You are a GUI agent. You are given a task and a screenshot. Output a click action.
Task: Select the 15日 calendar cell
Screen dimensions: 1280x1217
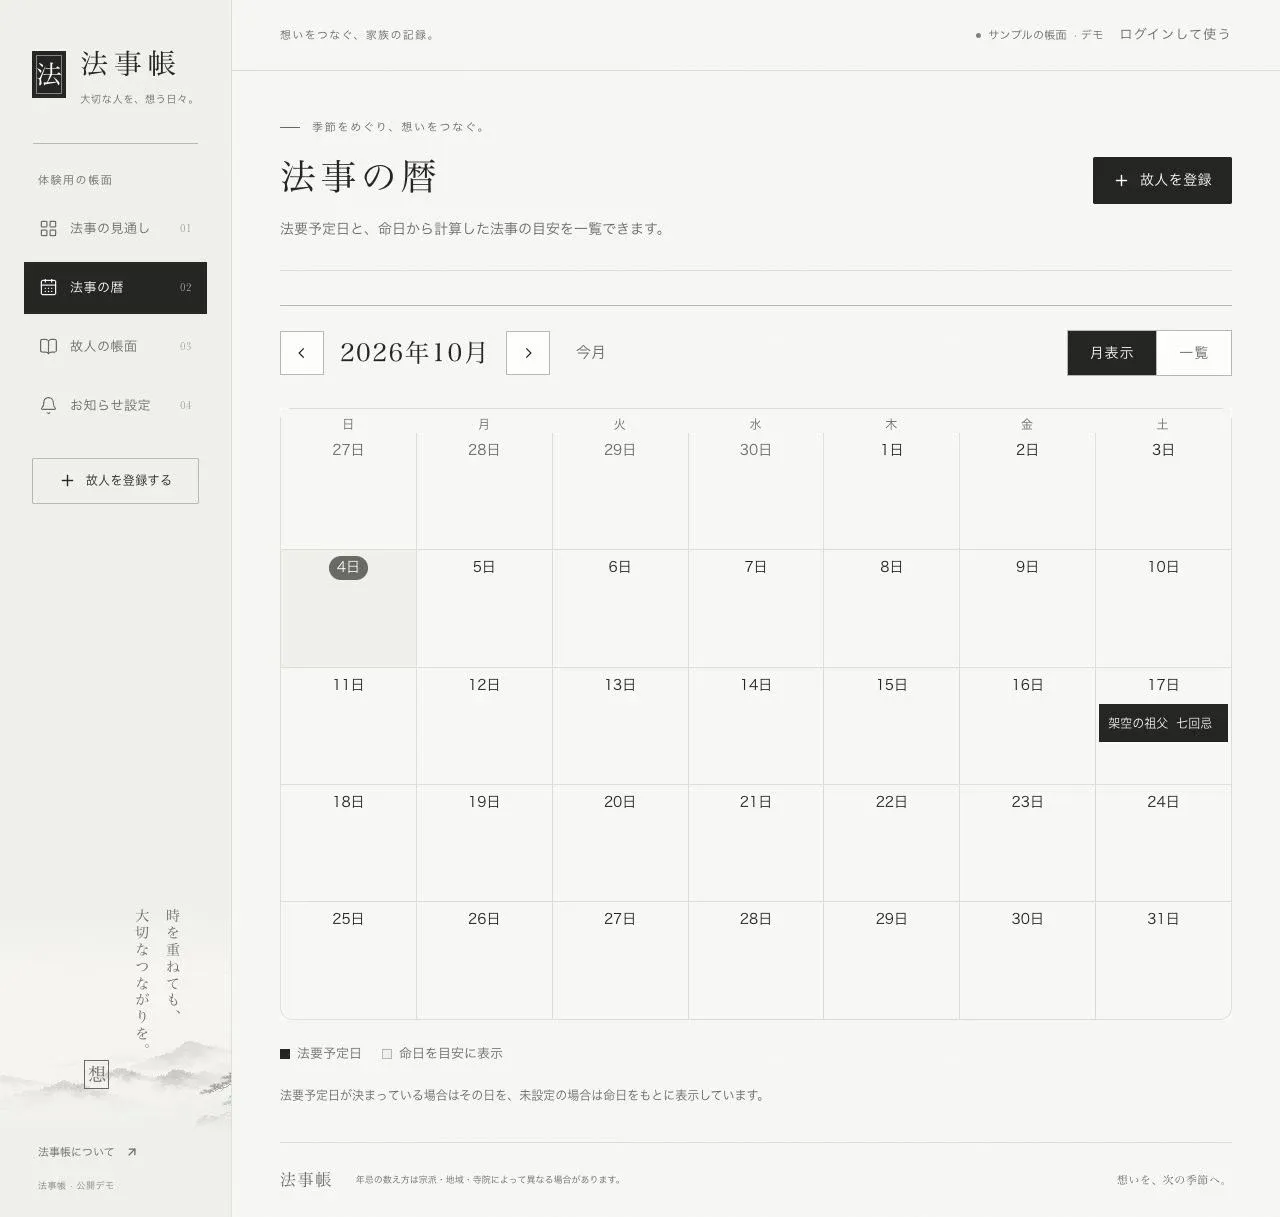(891, 726)
